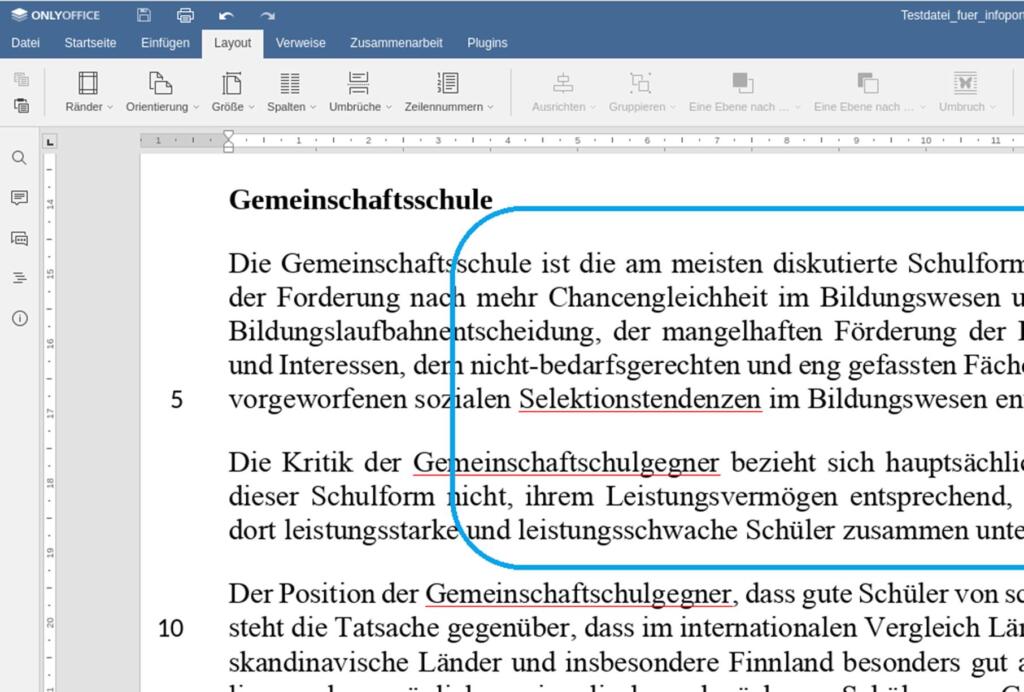Viewport: 1024px width, 692px height.
Task: Click the word Chancengleichheit in first paragraph
Action: click(x=658, y=298)
